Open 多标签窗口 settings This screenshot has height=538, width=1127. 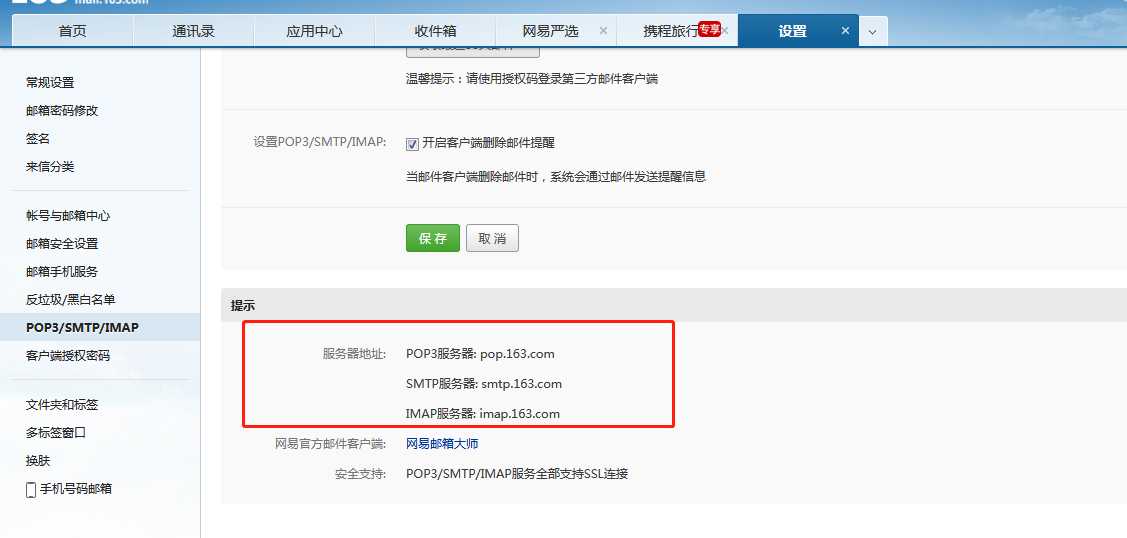(x=56, y=432)
